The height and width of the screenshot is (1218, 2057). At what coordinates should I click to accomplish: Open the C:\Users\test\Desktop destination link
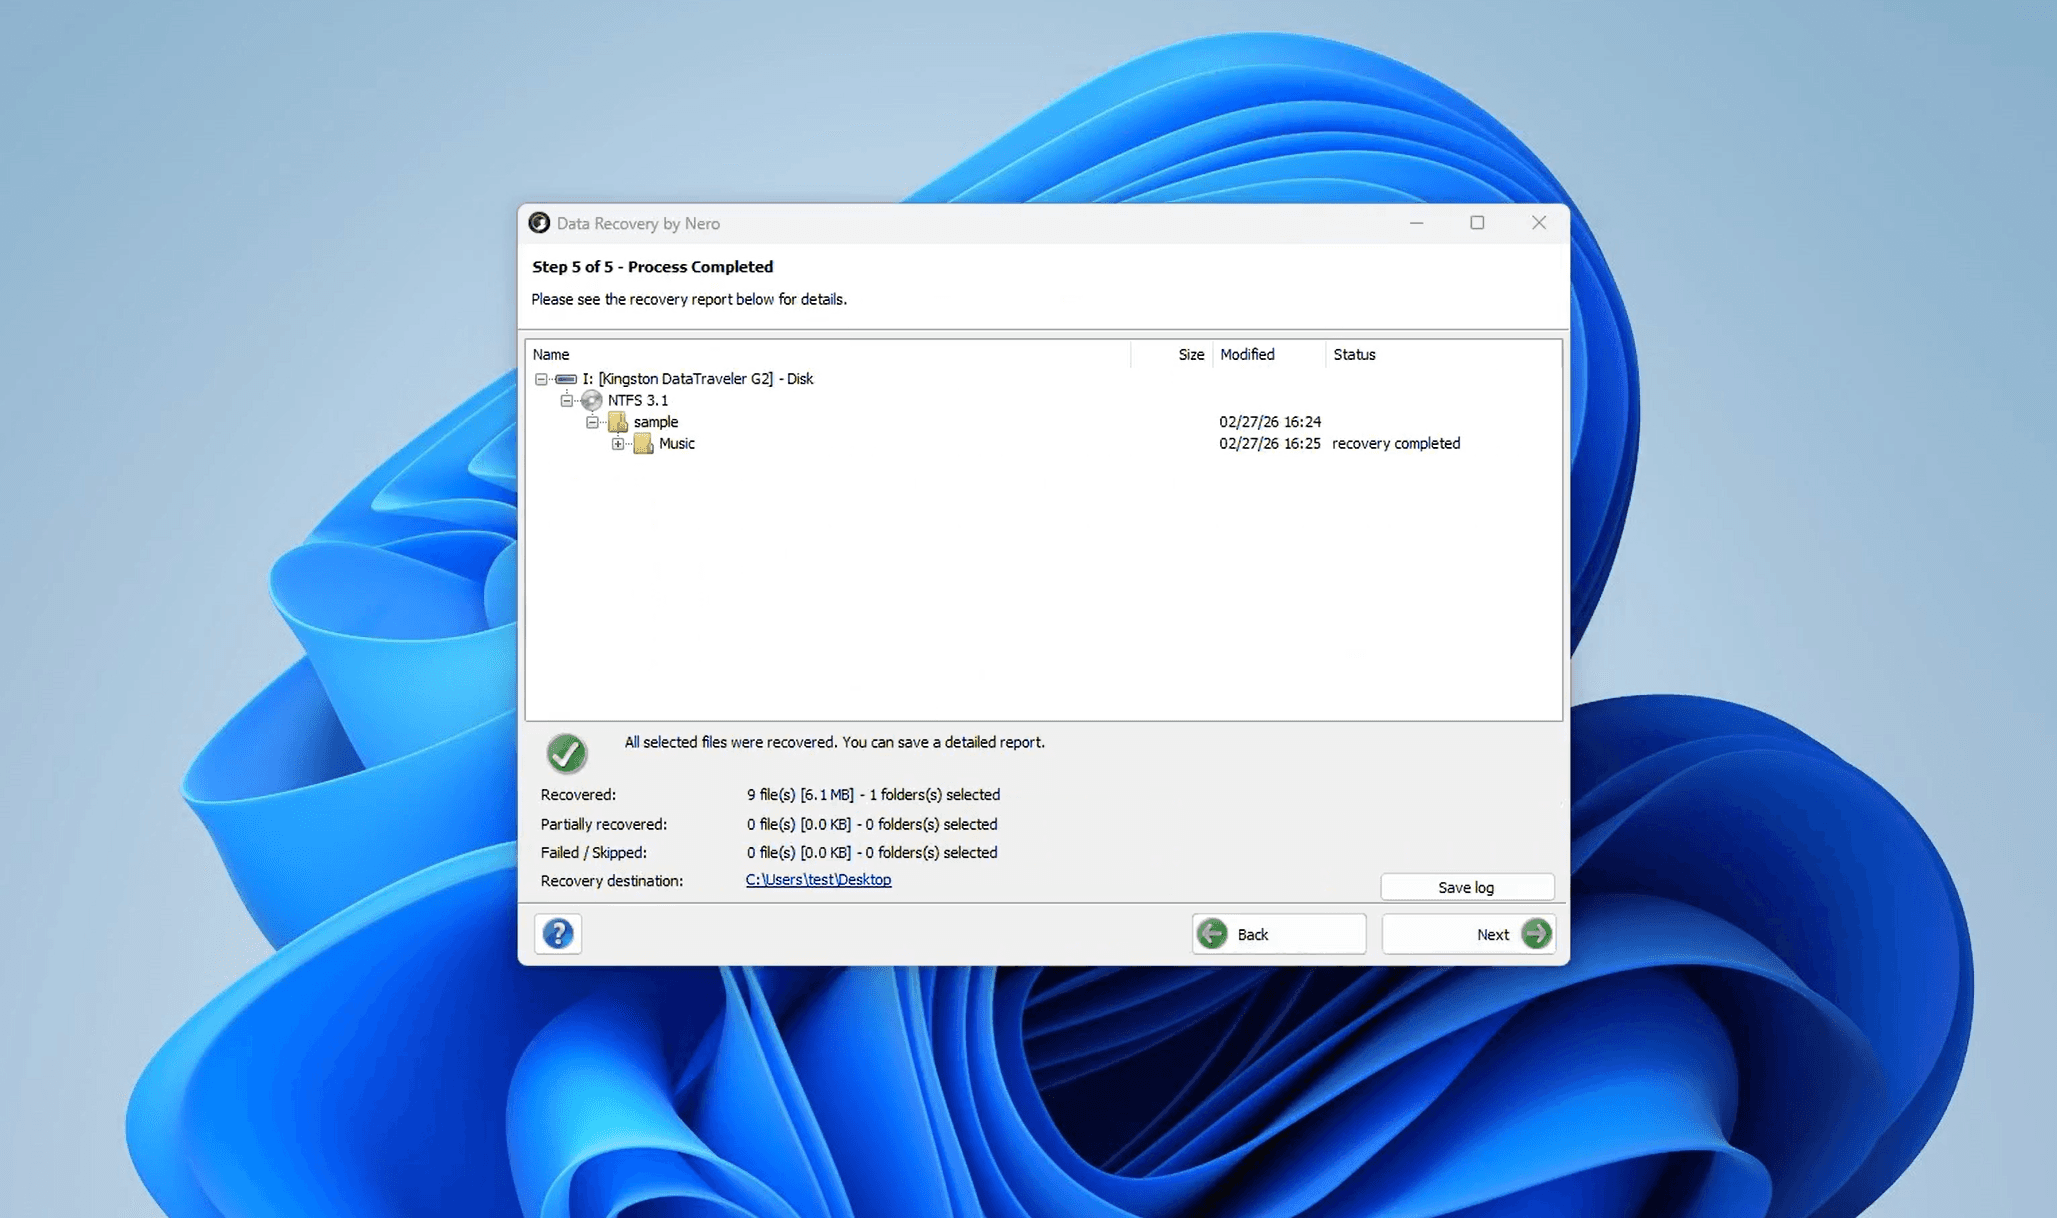point(818,880)
